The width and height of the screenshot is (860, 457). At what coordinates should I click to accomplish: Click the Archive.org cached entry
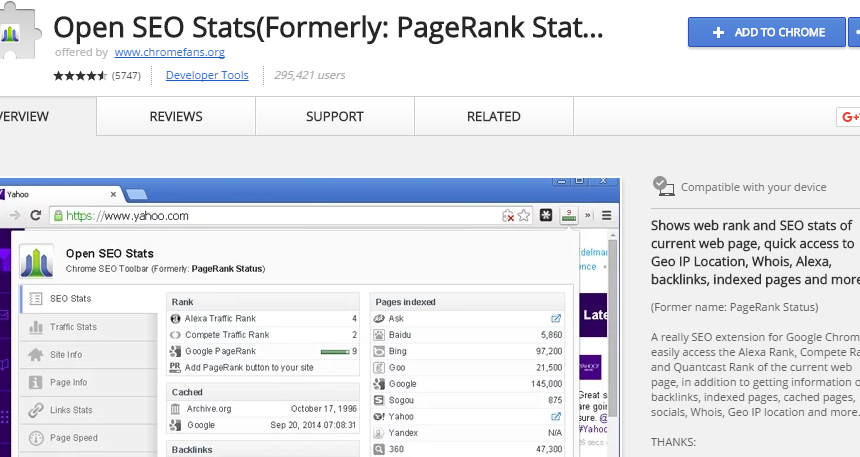pos(263,409)
